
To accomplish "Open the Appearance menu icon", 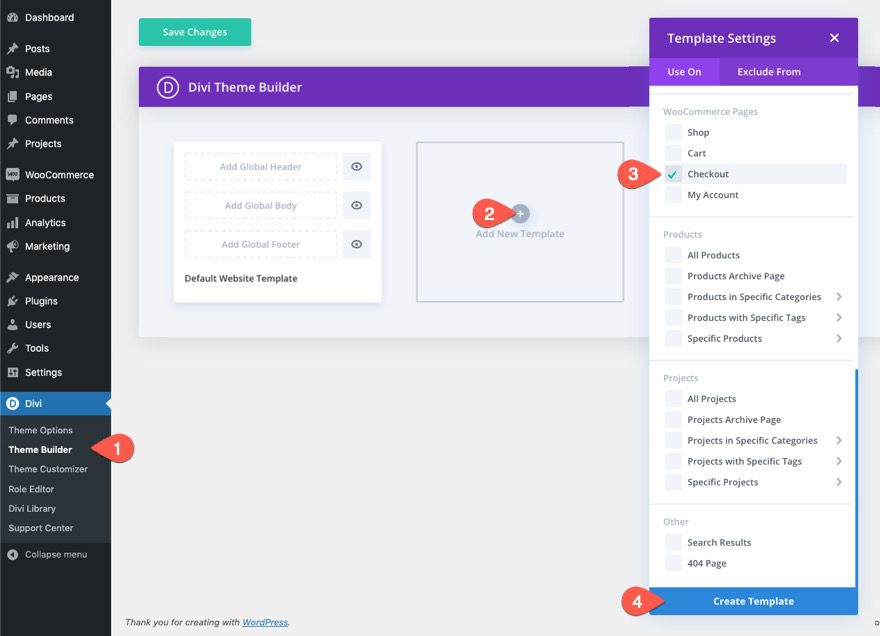I will tap(11, 277).
